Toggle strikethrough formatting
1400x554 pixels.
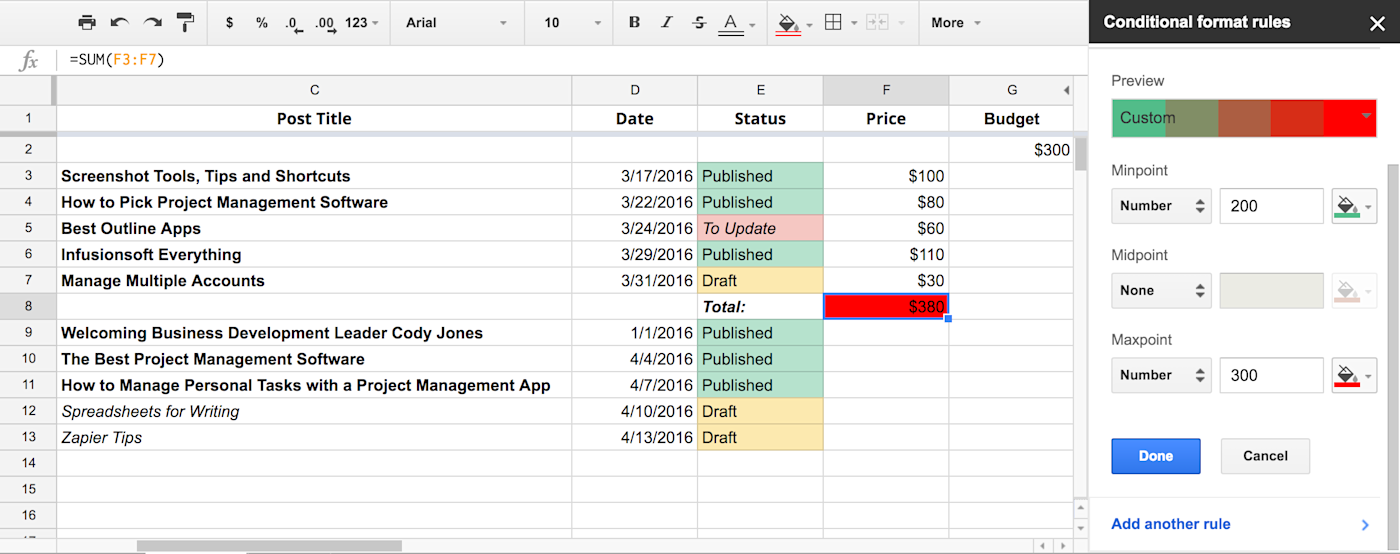point(698,22)
